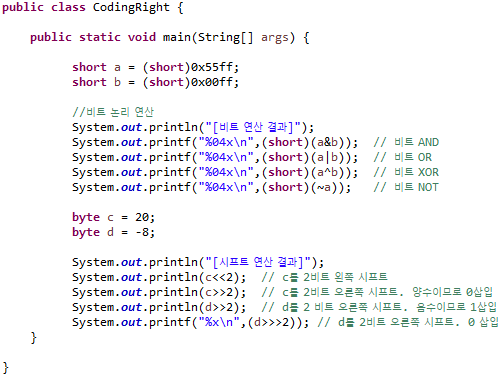Click the // 비트 AND comment
Image resolution: width=504 pixels, height=378 pixels.
click(406, 142)
